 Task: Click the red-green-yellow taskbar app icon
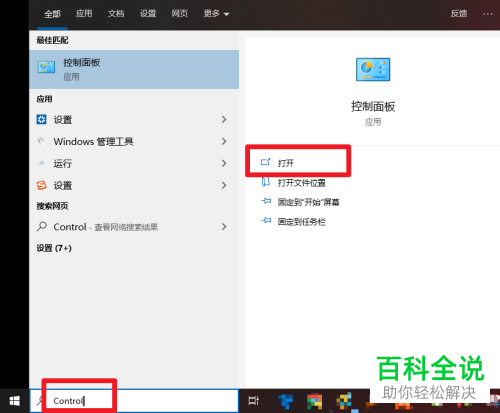(x=314, y=401)
